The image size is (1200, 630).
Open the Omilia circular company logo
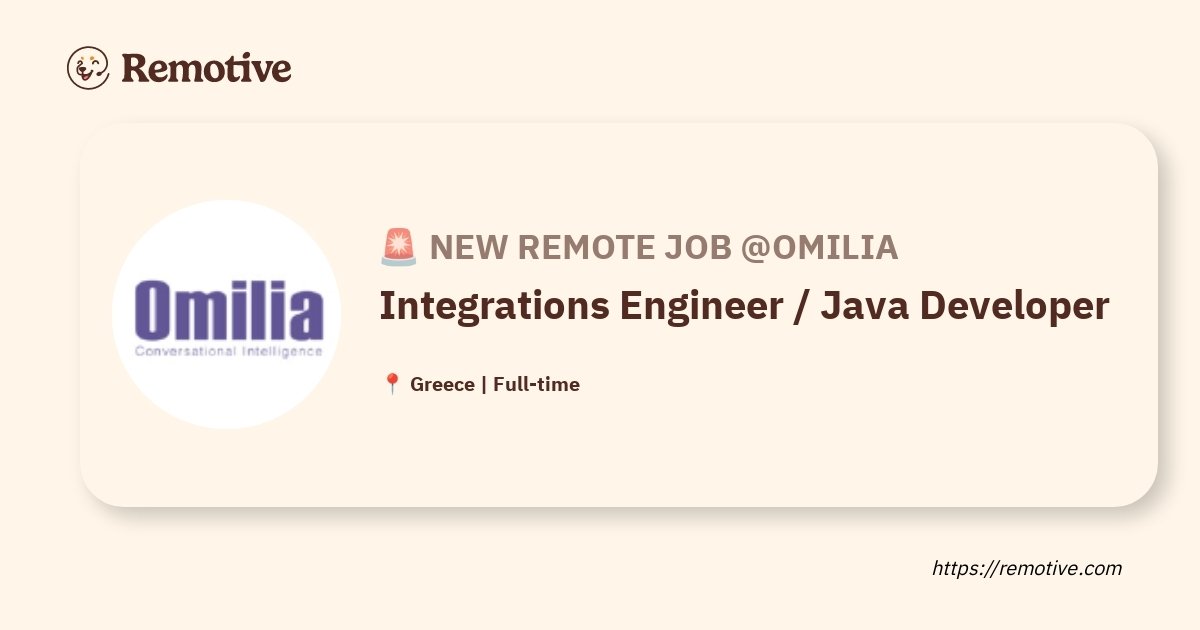(x=227, y=315)
